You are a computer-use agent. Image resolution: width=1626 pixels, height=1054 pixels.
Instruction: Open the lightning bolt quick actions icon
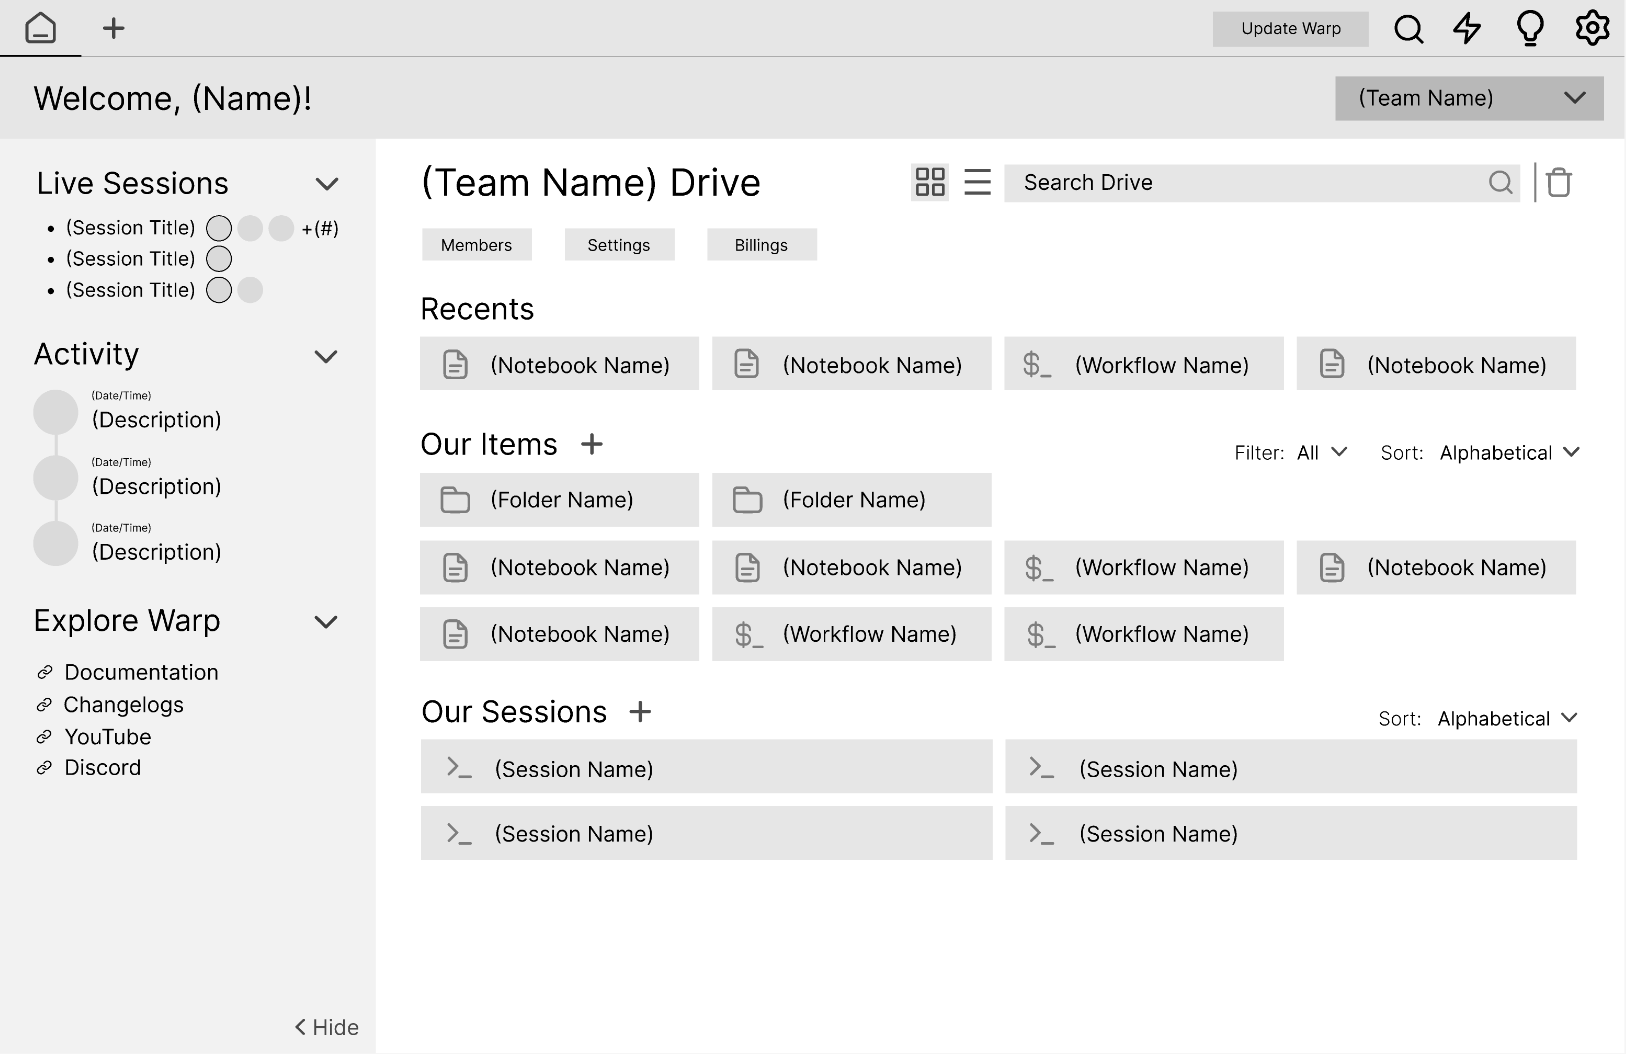tap(1467, 28)
